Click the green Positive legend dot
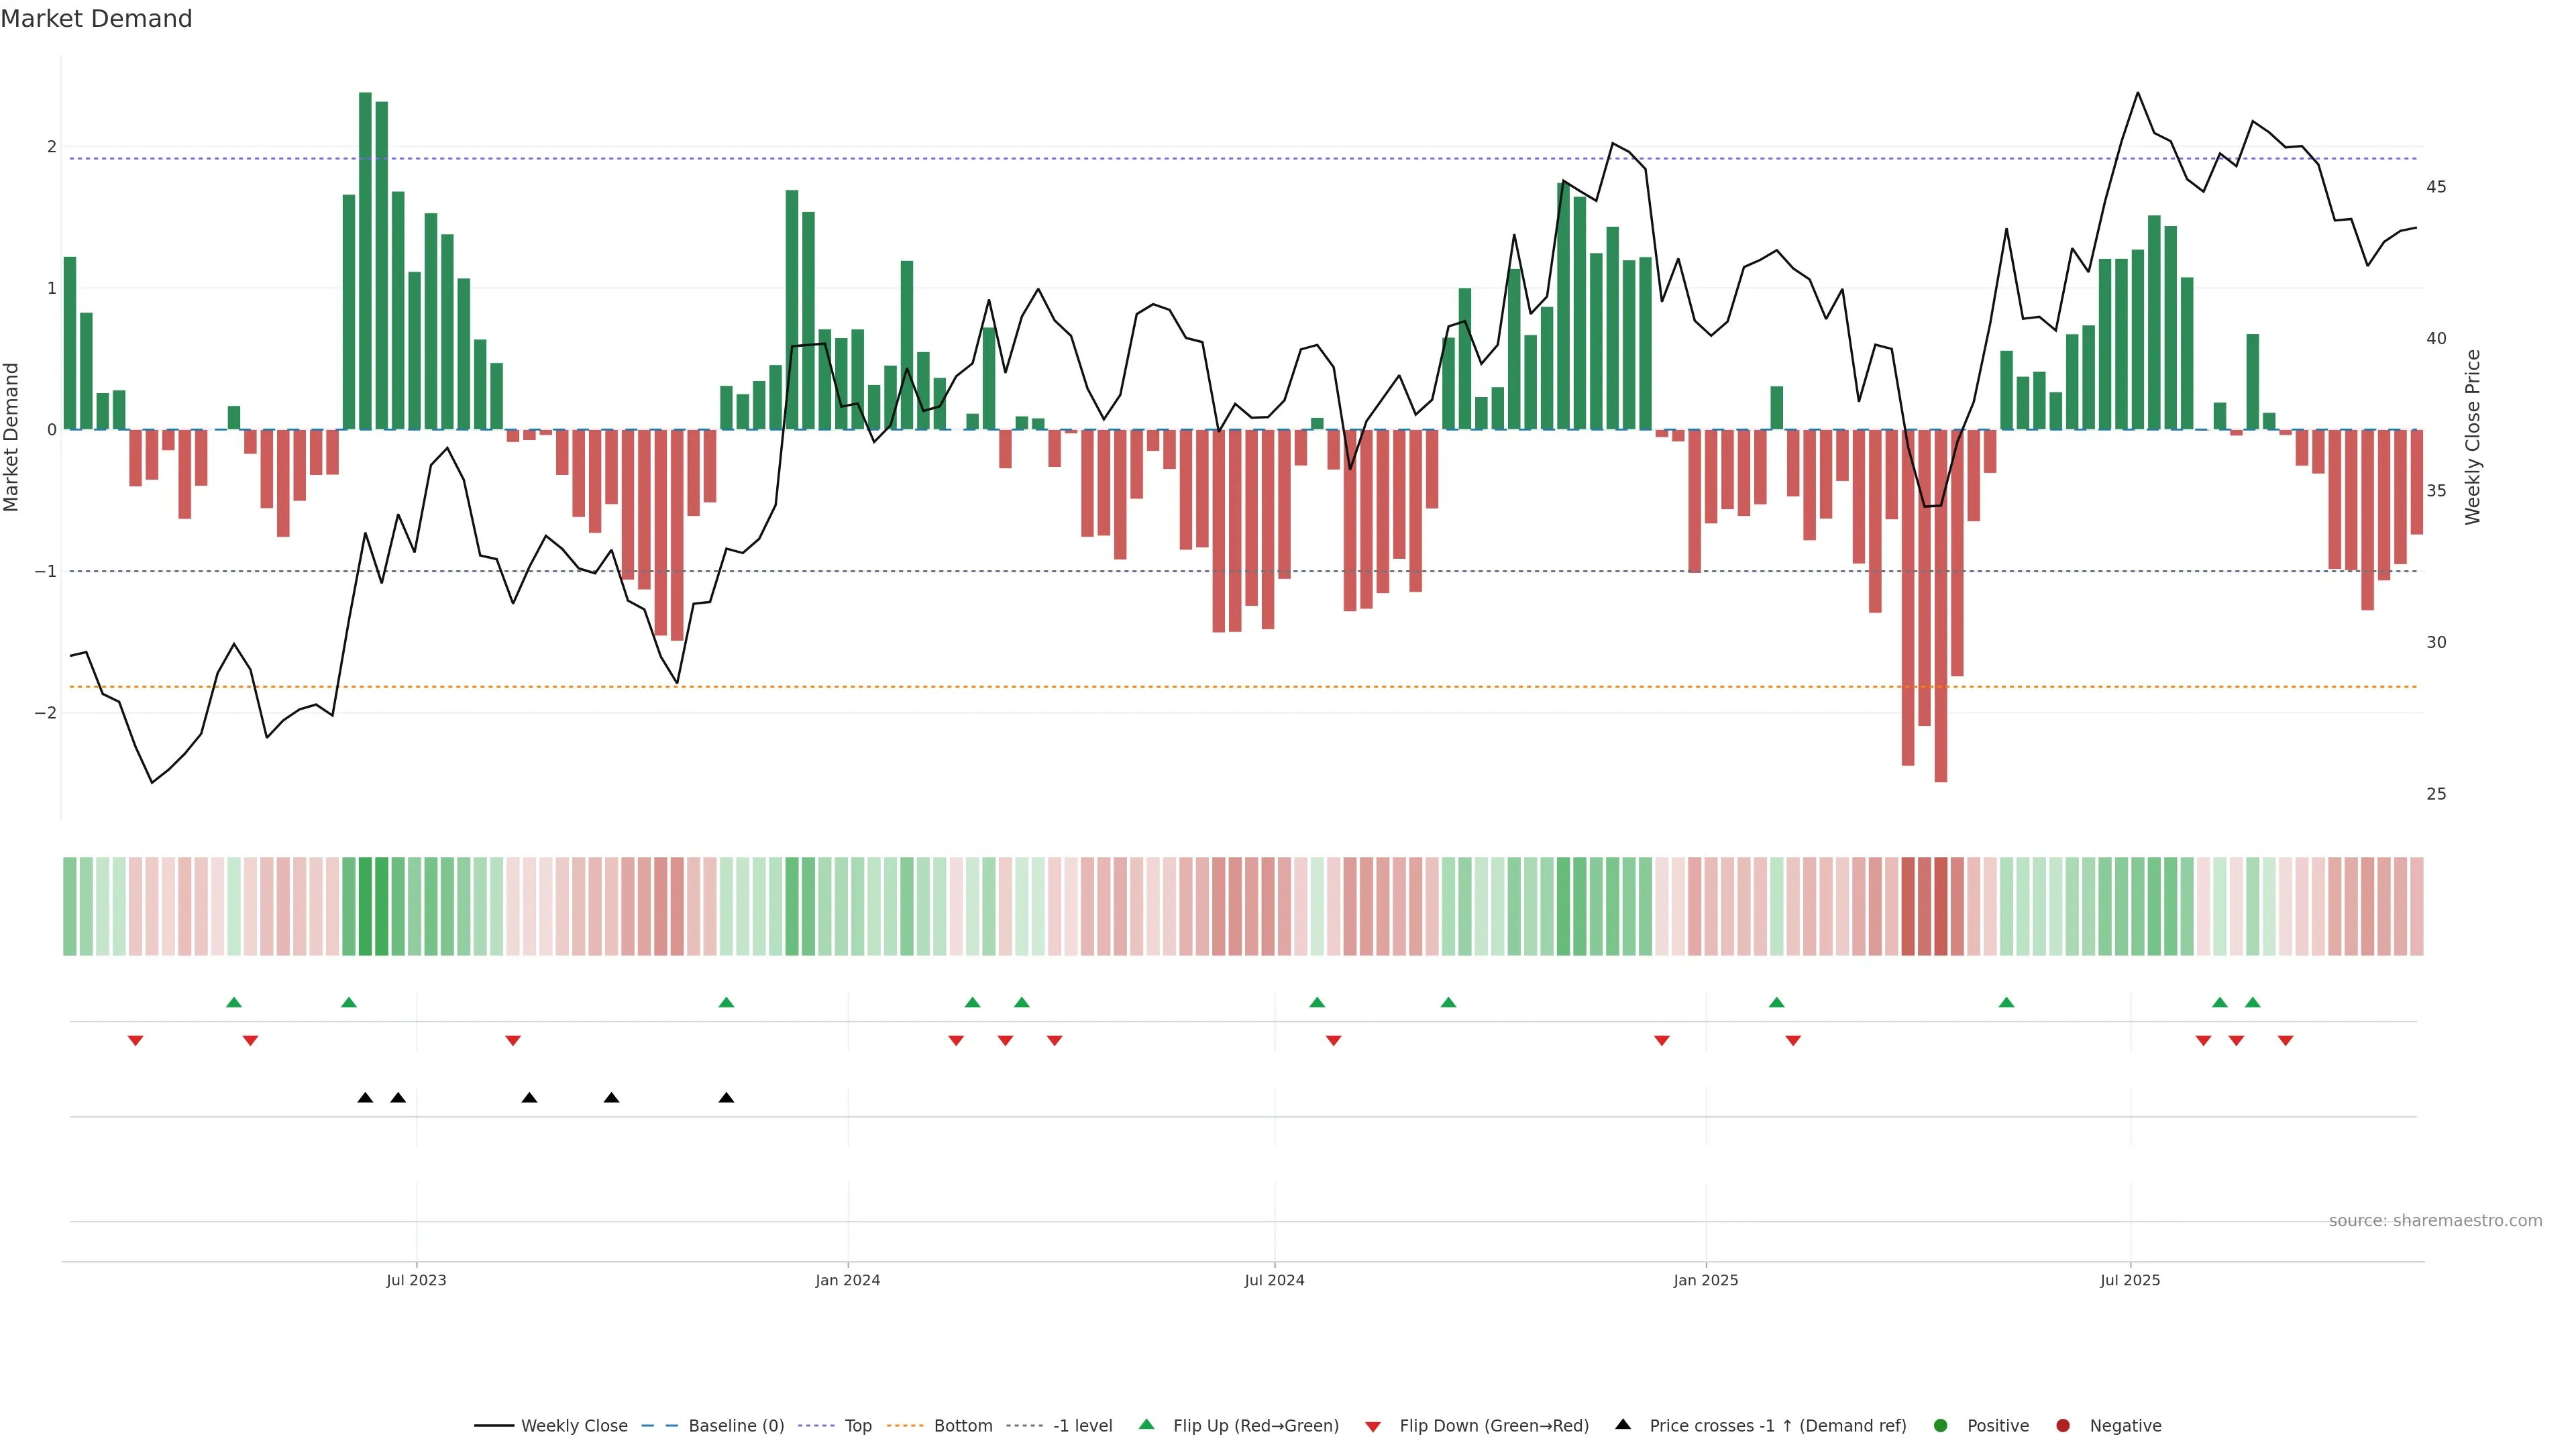2576x1449 pixels. coord(1941,1426)
